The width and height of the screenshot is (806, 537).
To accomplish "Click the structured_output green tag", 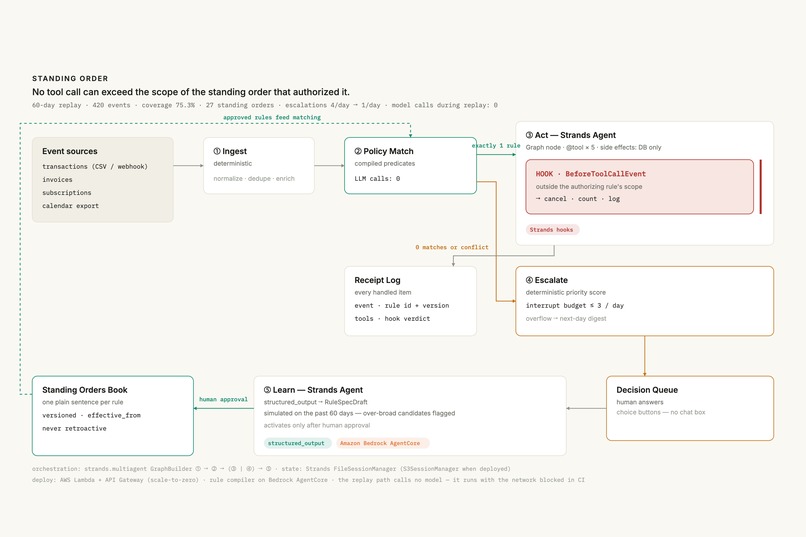I will (297, 443).
